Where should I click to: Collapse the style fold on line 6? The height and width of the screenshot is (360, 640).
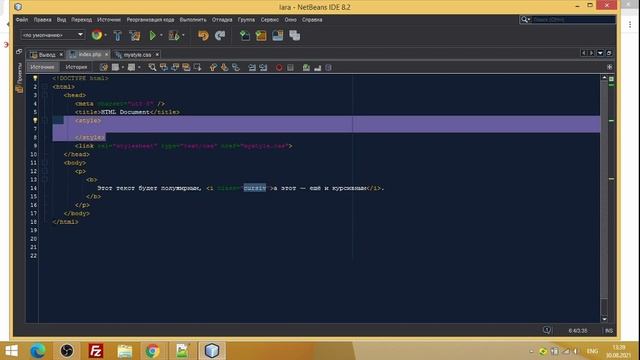[x=45, y=120]
